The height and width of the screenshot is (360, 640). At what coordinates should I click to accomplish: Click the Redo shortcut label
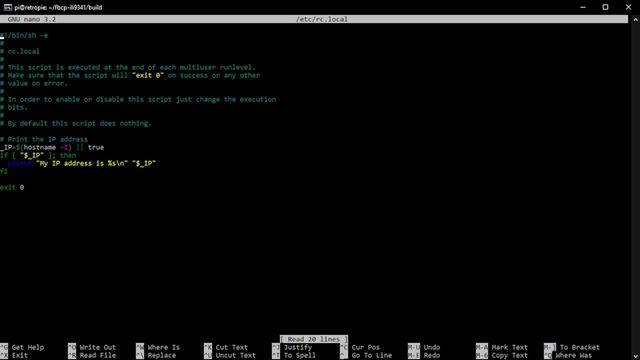click(x=432, y=356)
